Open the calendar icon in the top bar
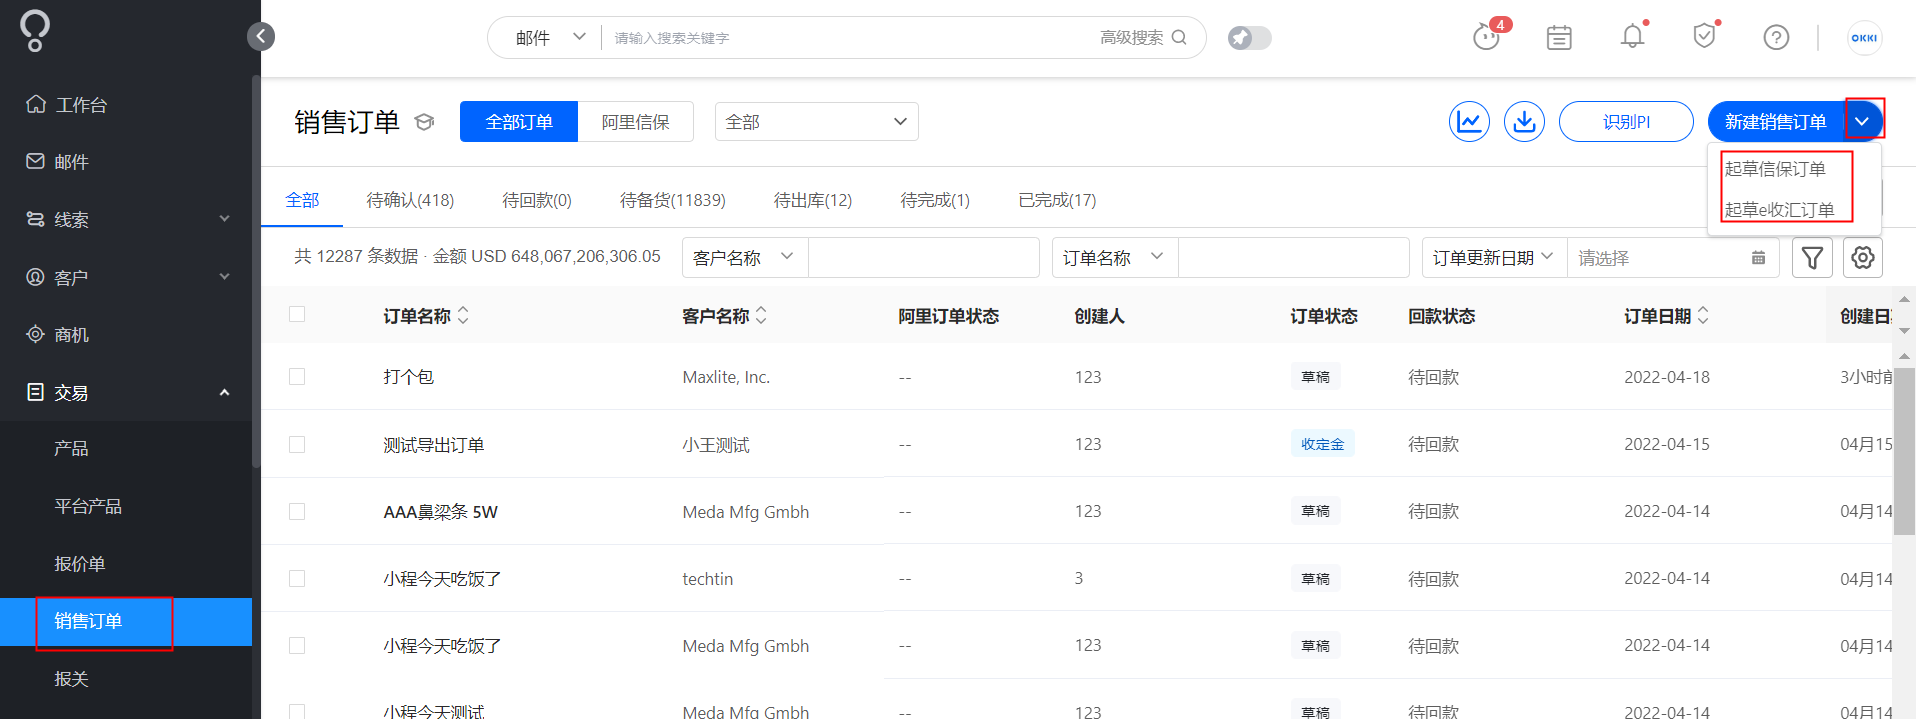Viewport: 1916px width, 719px height. (x=1559, y=38)
